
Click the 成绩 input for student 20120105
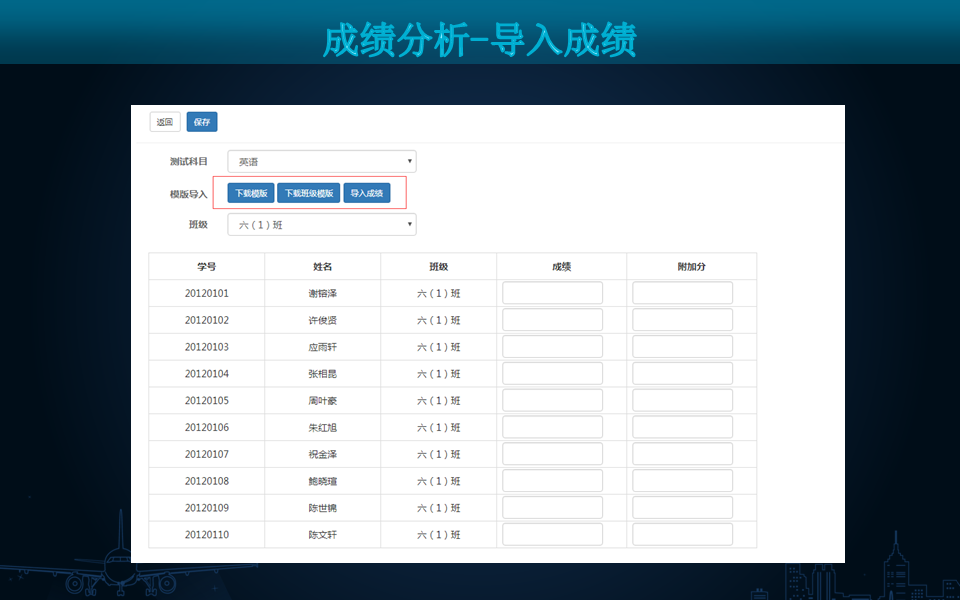coord(552,400)
